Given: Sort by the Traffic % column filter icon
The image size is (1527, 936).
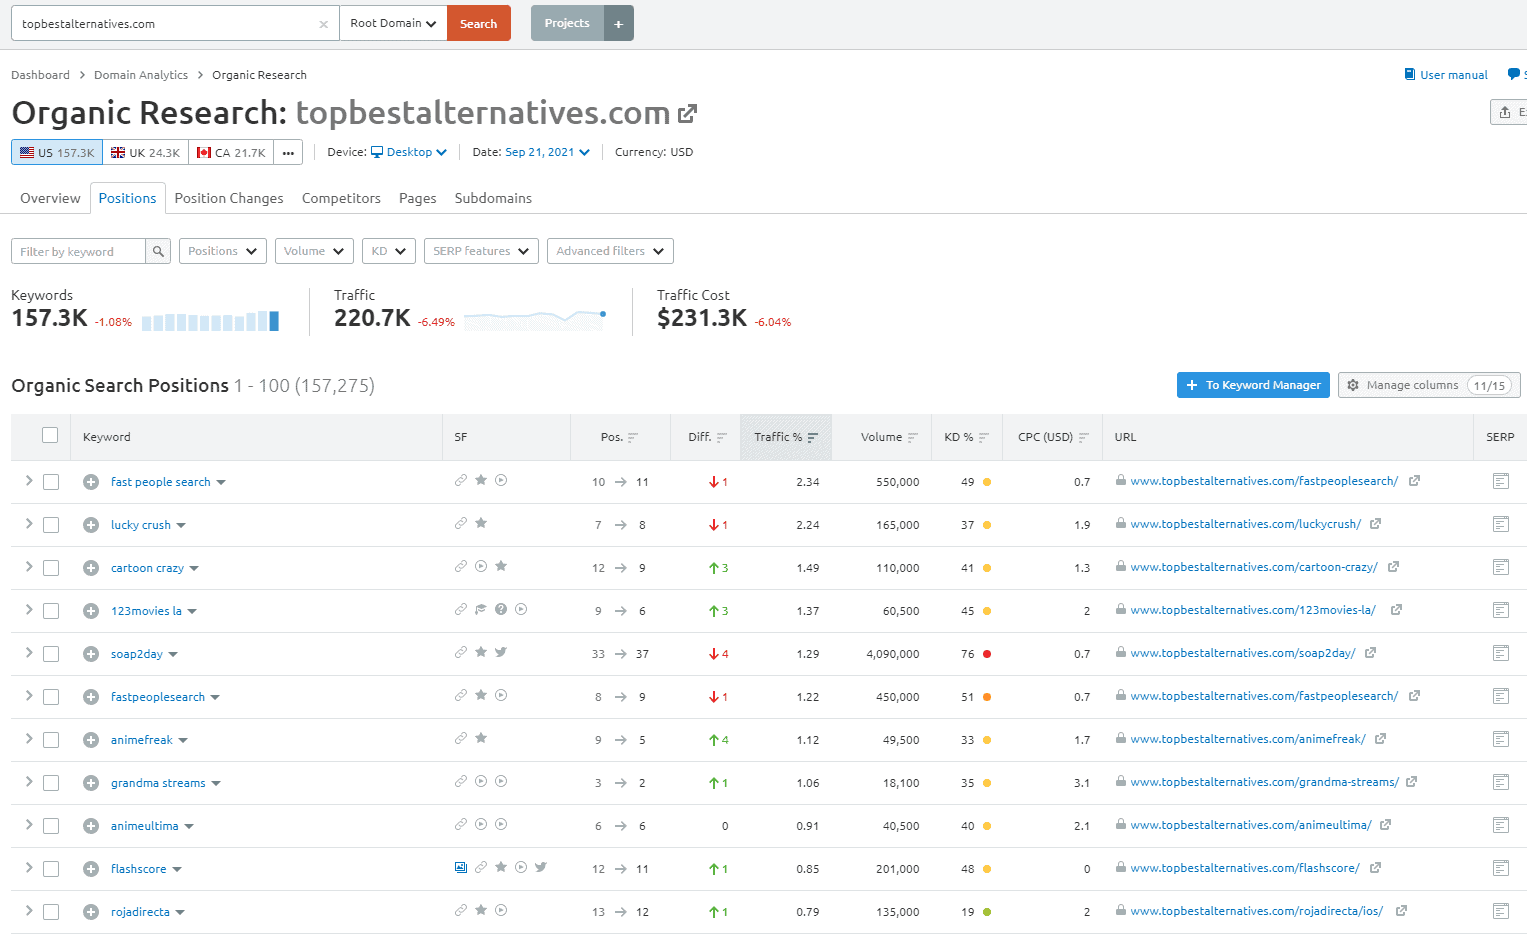Looking at the screenshot, I should click(x=813, y=438).
